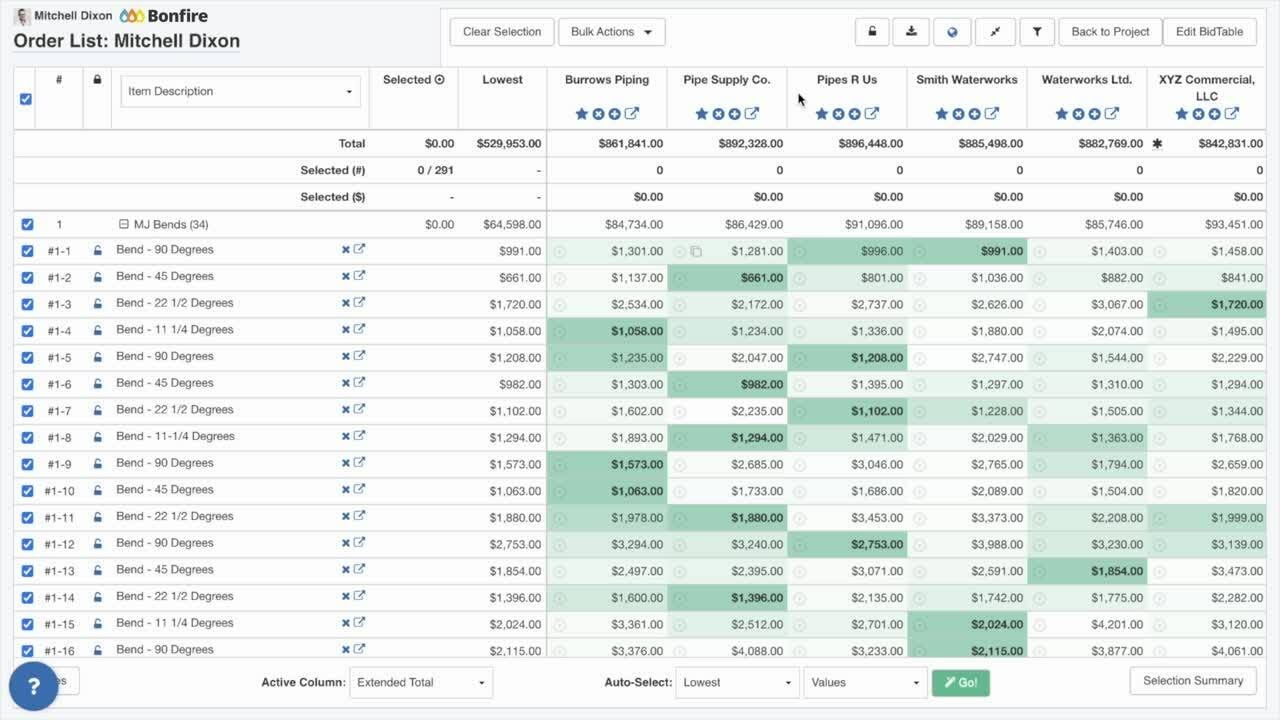Click the lock icon in table header
The width and height of the screenshot is (1280, 720).
point(97,80)
